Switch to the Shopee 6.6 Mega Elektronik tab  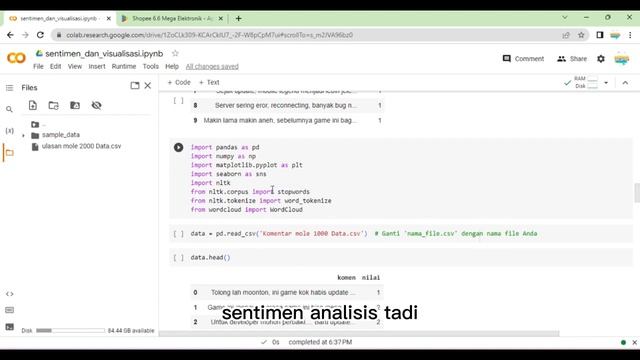[172, 18]
